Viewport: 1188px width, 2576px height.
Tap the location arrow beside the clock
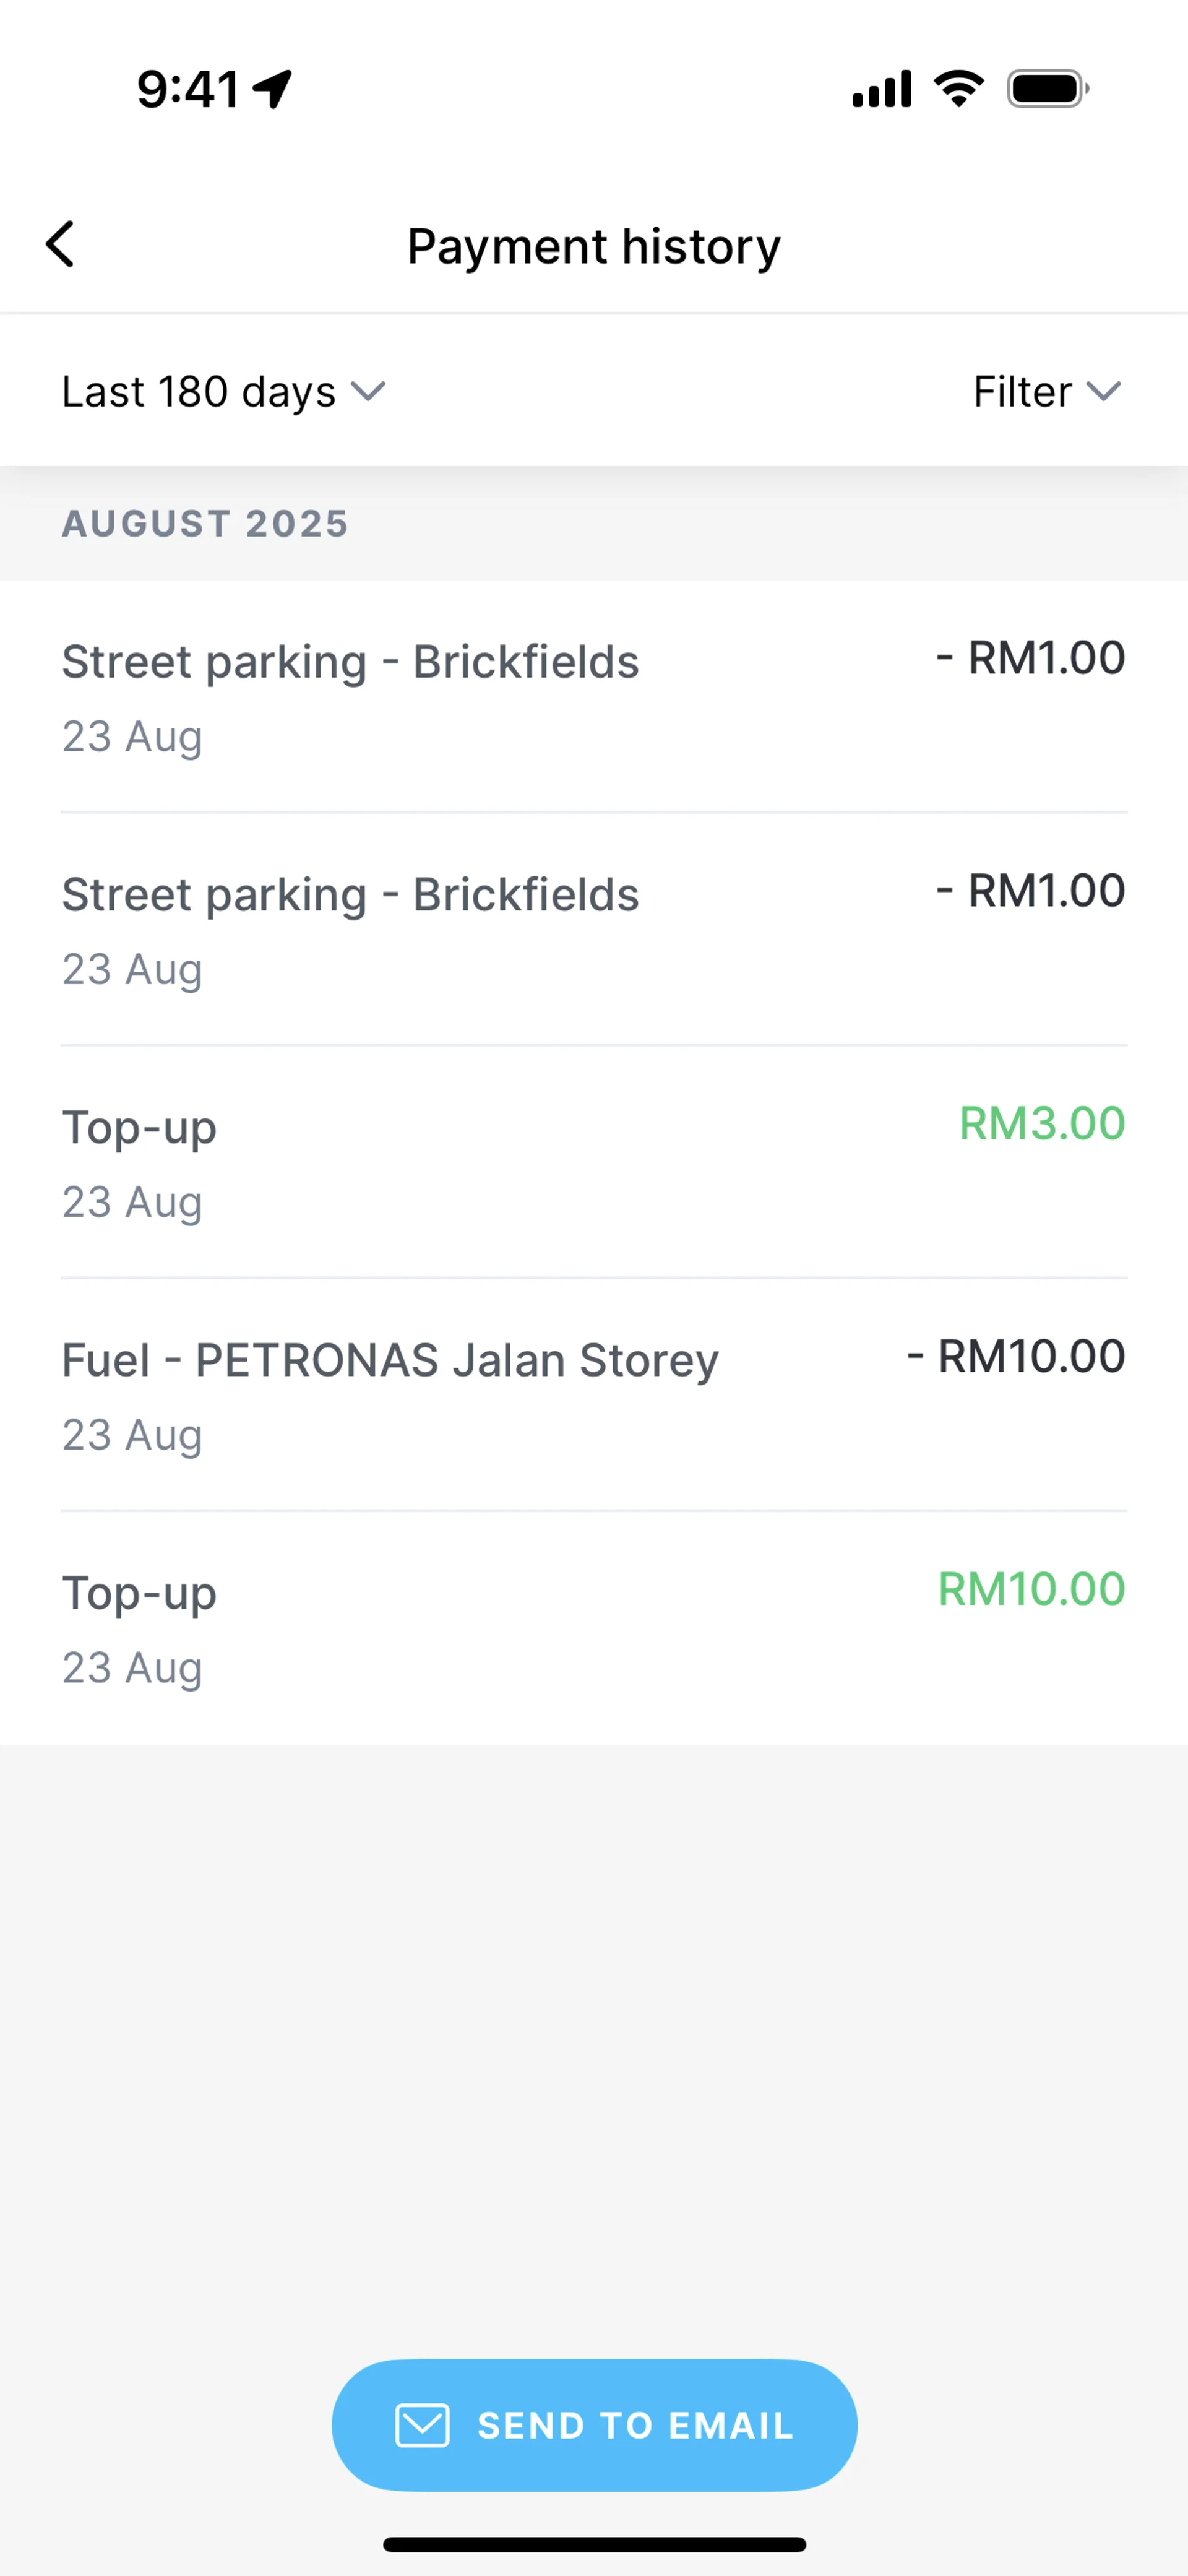coord(272,89)
